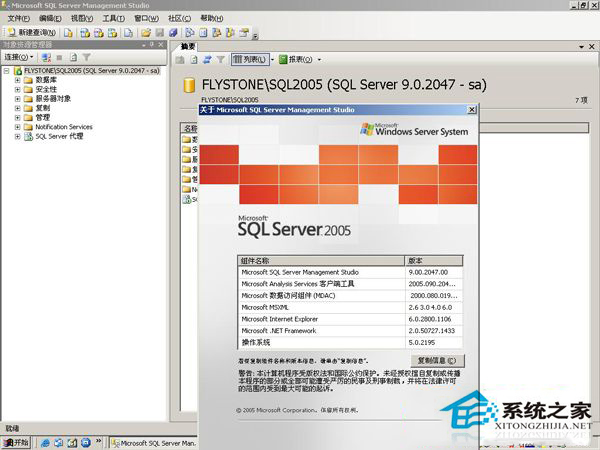Open the main toolbar options dropdown arrow
600x450 pixels.
[x=255, y=36]
